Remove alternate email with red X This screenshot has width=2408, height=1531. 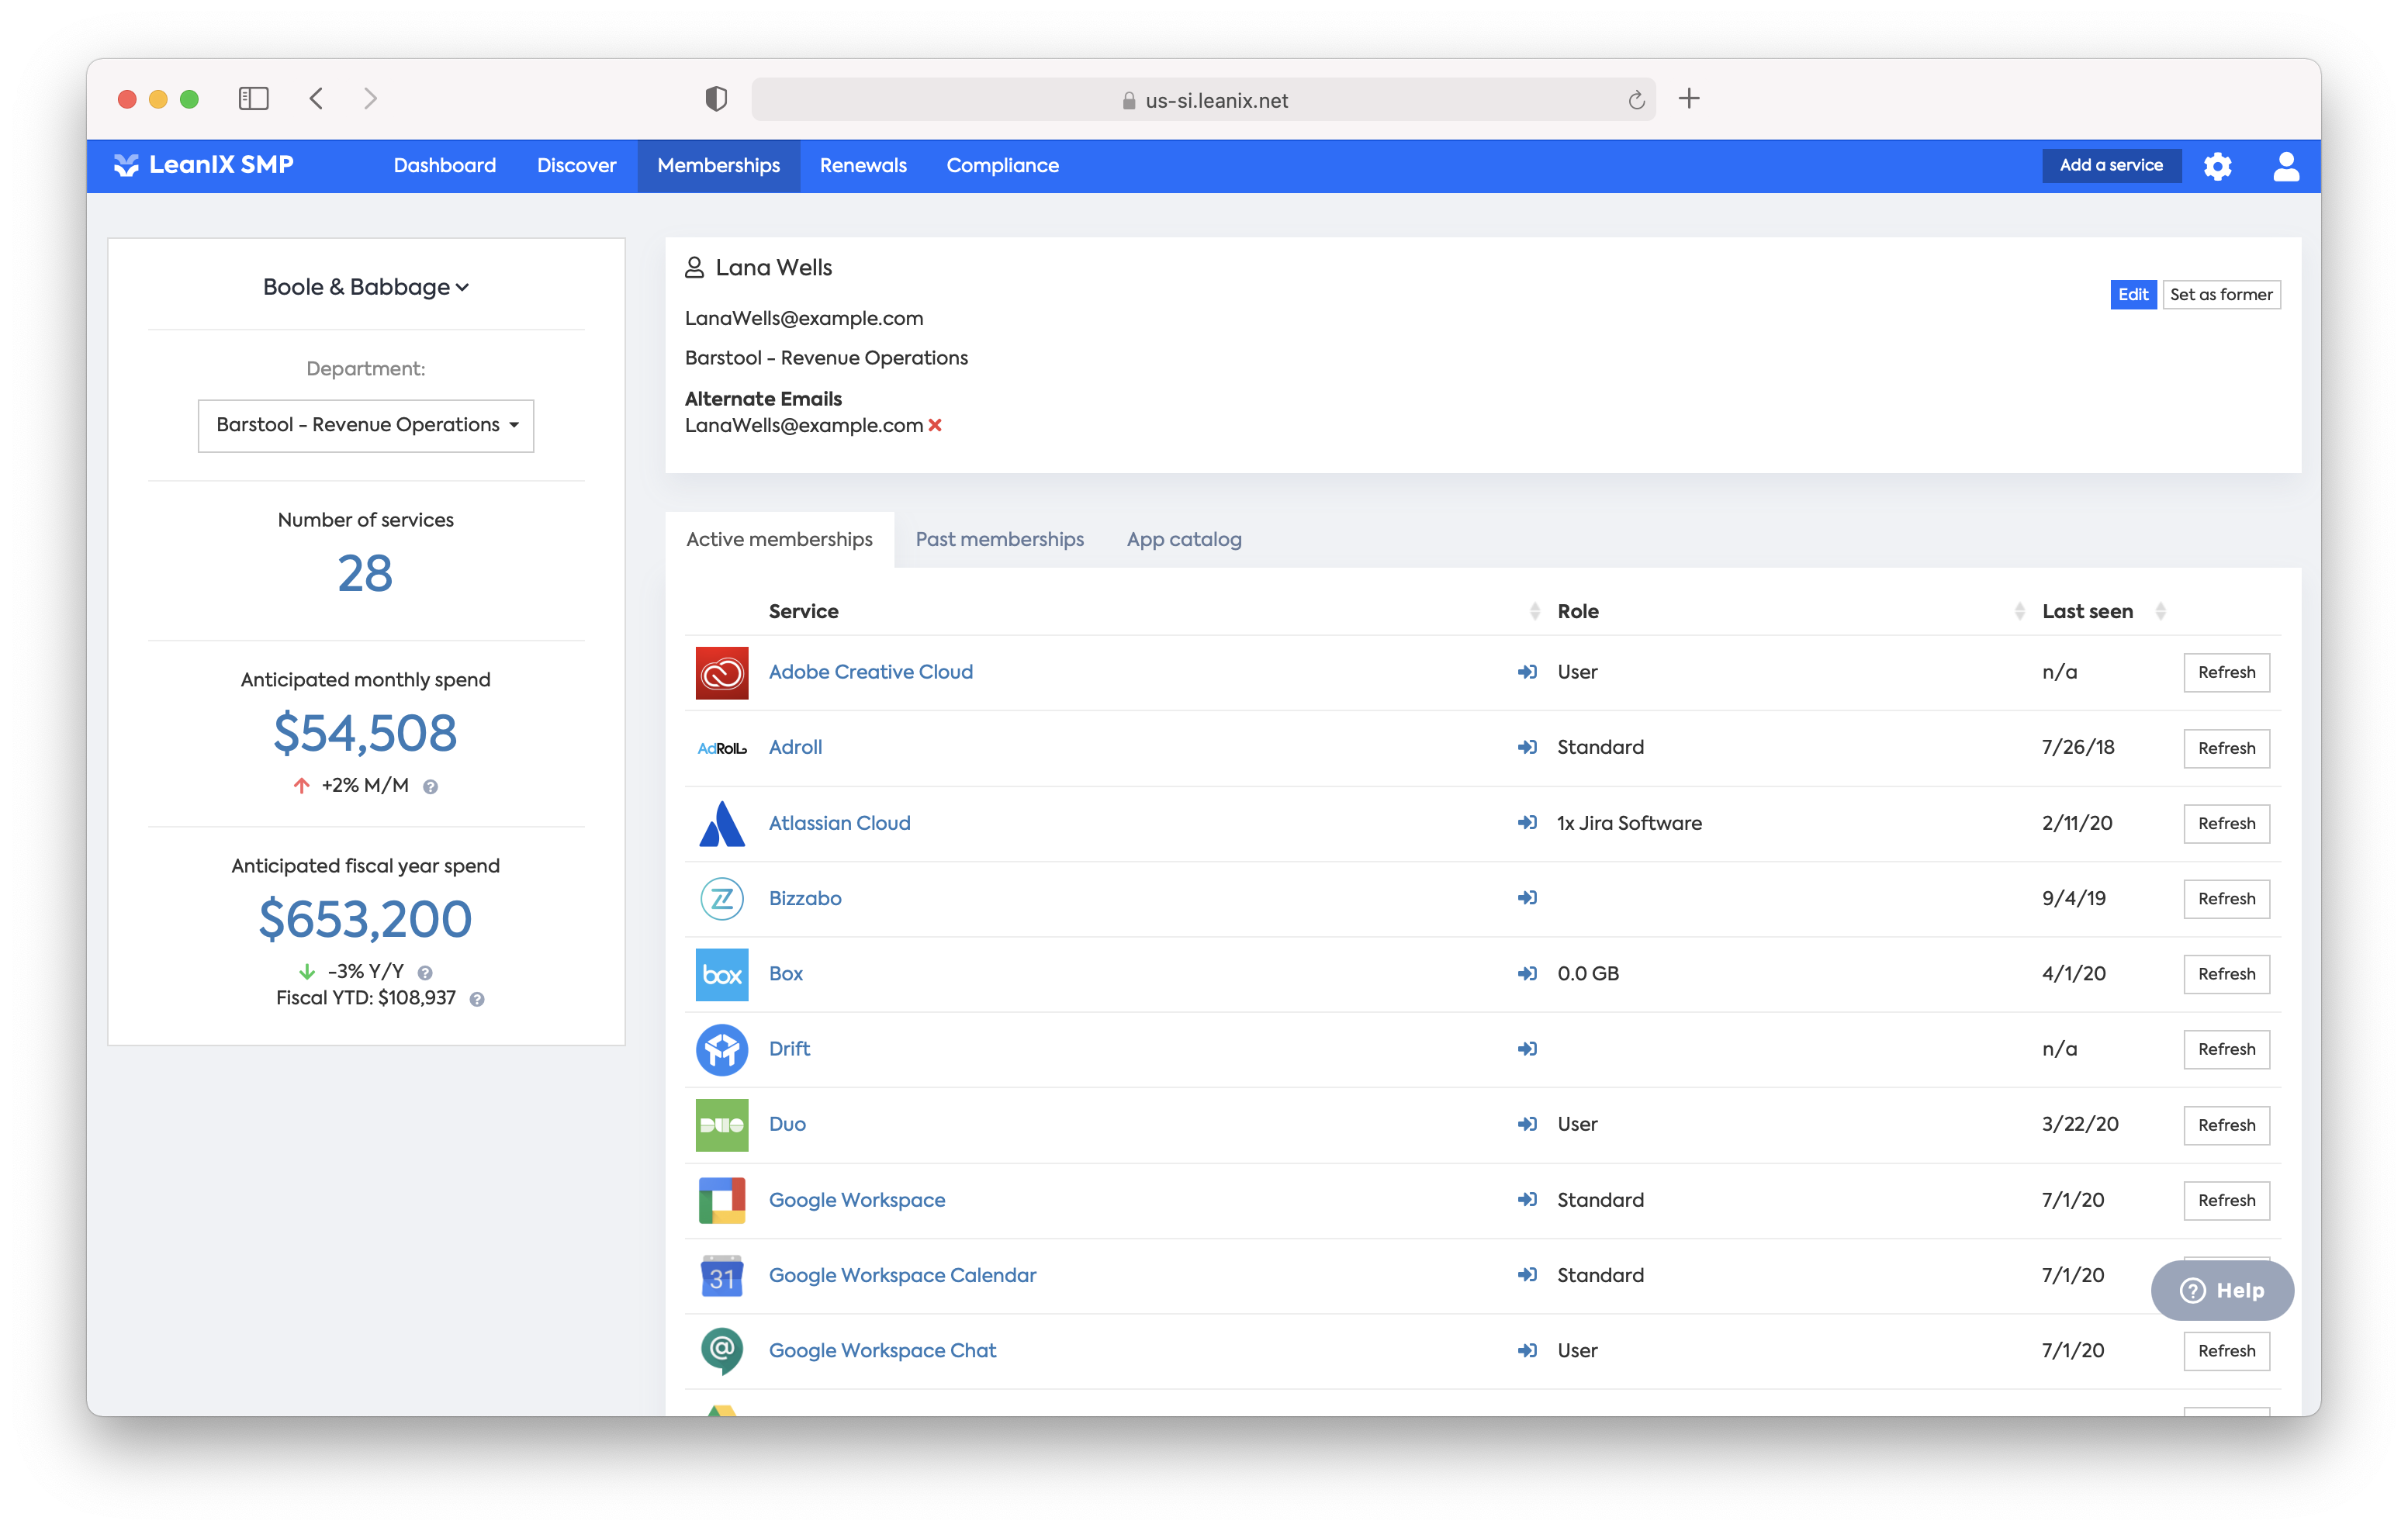click(x=935, y=425)
